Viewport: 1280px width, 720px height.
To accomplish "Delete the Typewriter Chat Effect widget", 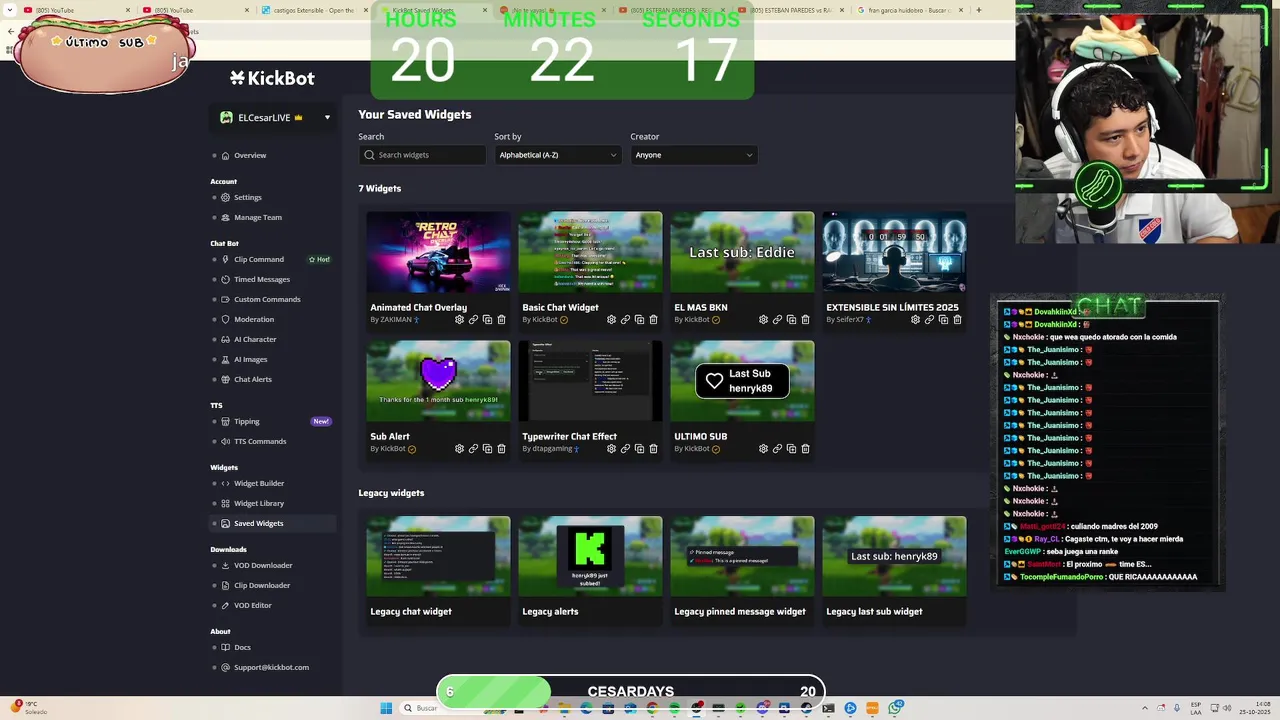I will coord(653,449).
